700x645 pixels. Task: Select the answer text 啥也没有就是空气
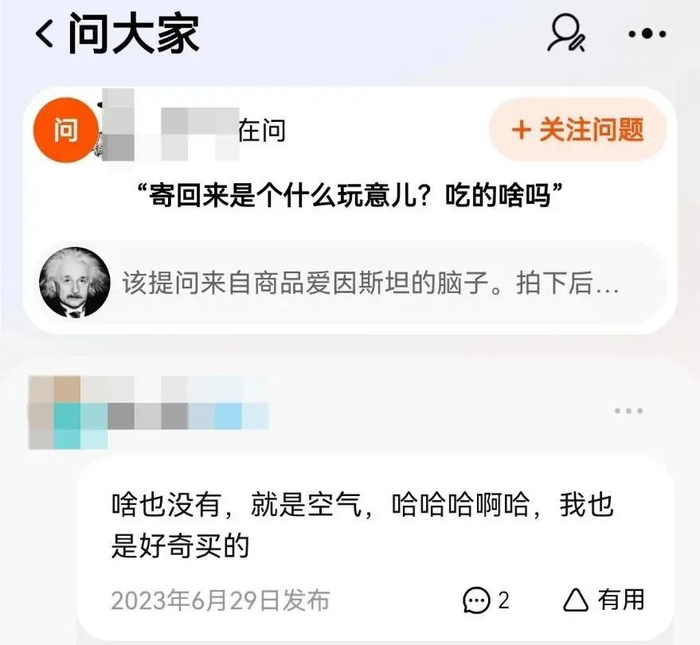362,525
